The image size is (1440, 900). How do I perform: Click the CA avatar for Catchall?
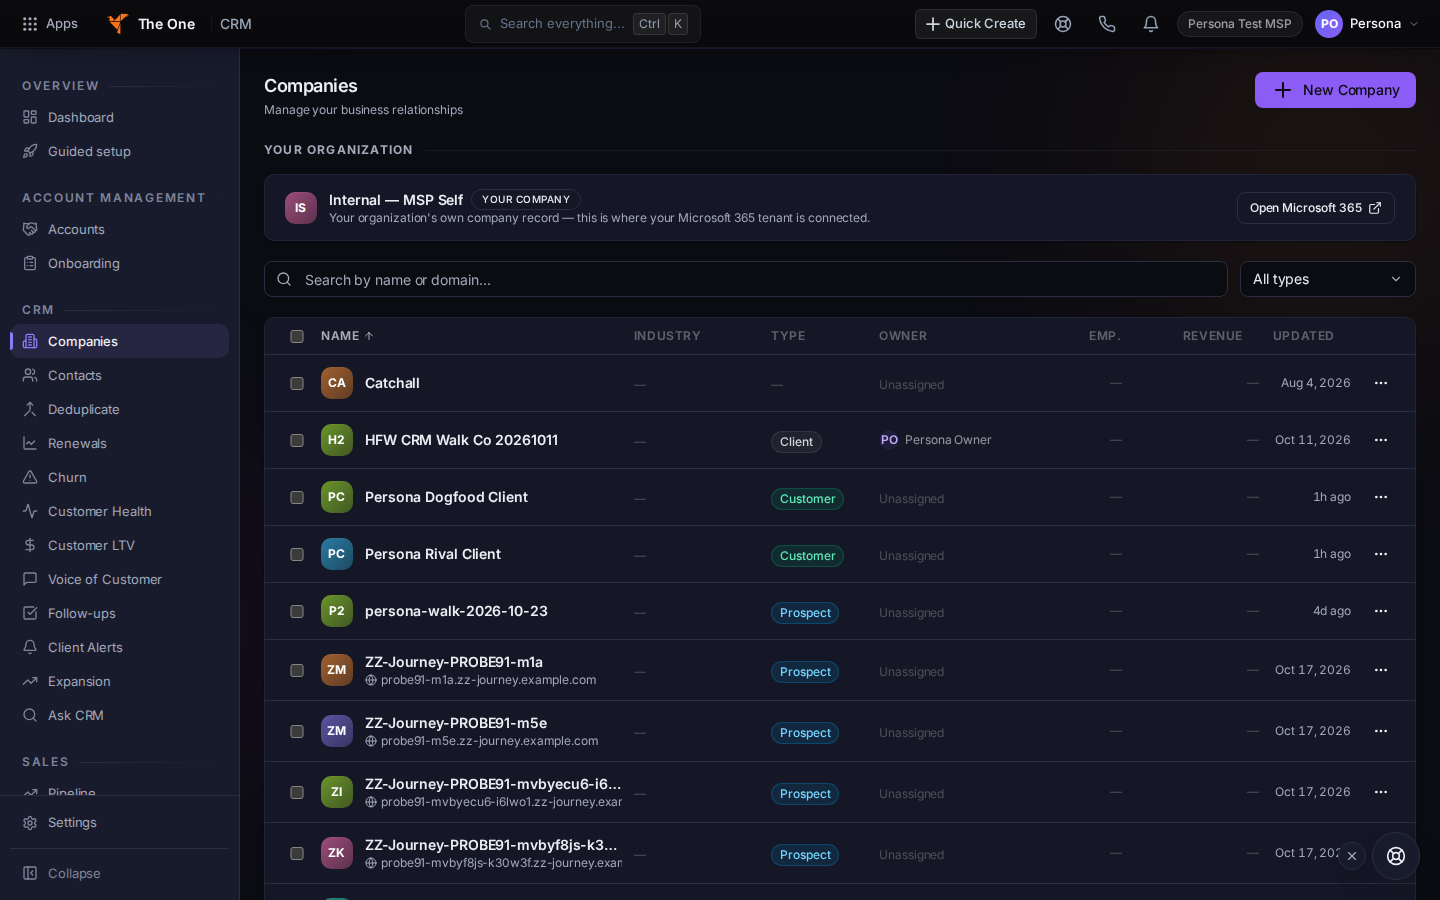pyautogui.click(x=337, y=383)
